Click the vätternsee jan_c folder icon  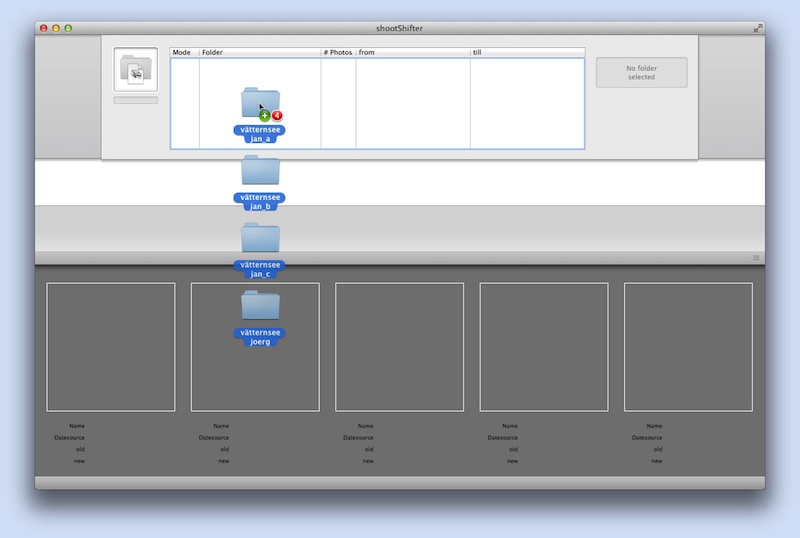pyautogui.click(x=260, y=238)
